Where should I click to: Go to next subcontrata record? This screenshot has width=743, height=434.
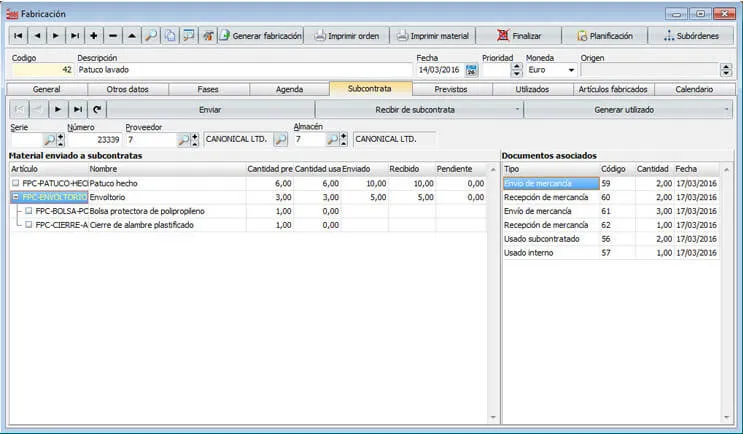point(58,109)
